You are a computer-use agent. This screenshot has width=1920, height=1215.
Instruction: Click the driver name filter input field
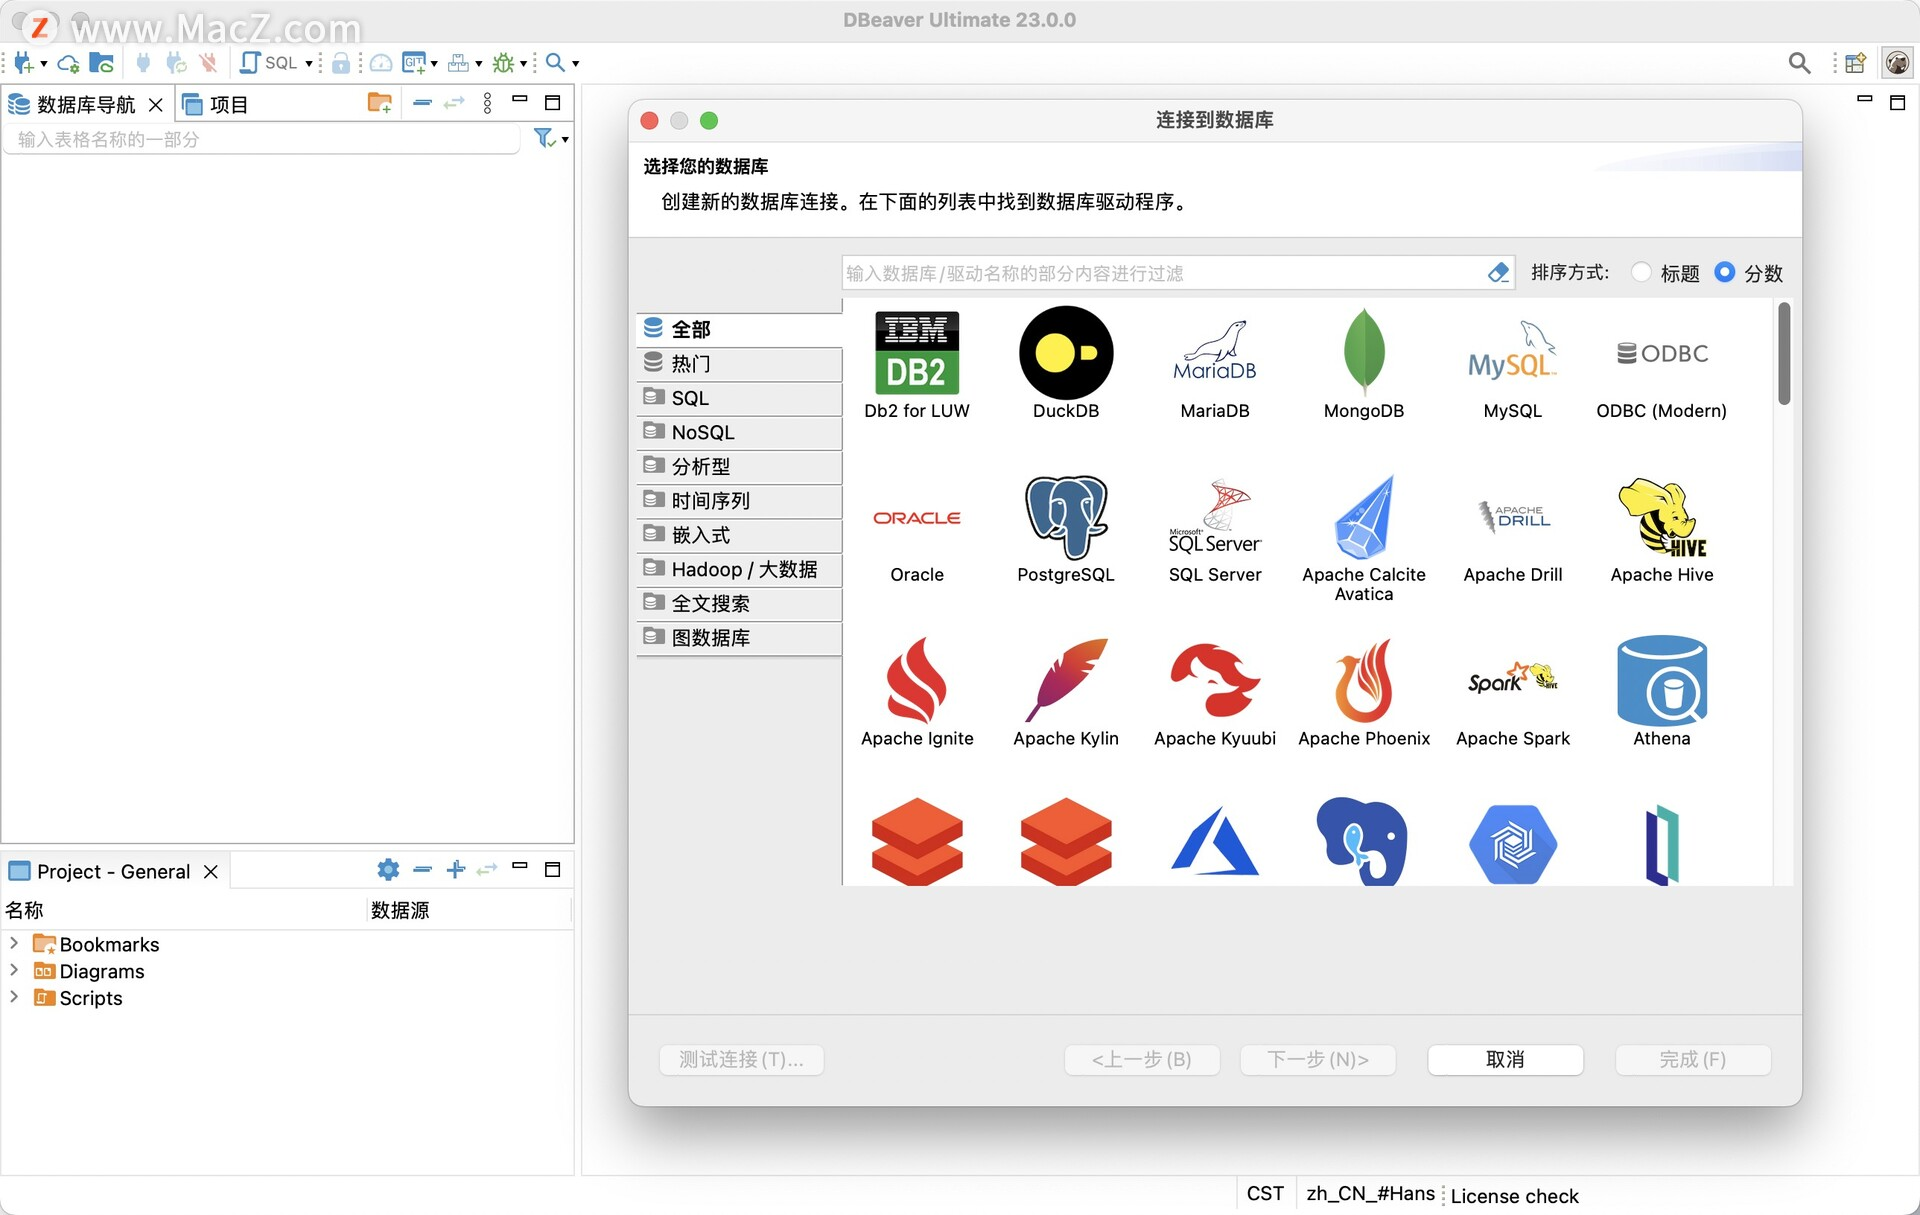tap(1164, 273)
